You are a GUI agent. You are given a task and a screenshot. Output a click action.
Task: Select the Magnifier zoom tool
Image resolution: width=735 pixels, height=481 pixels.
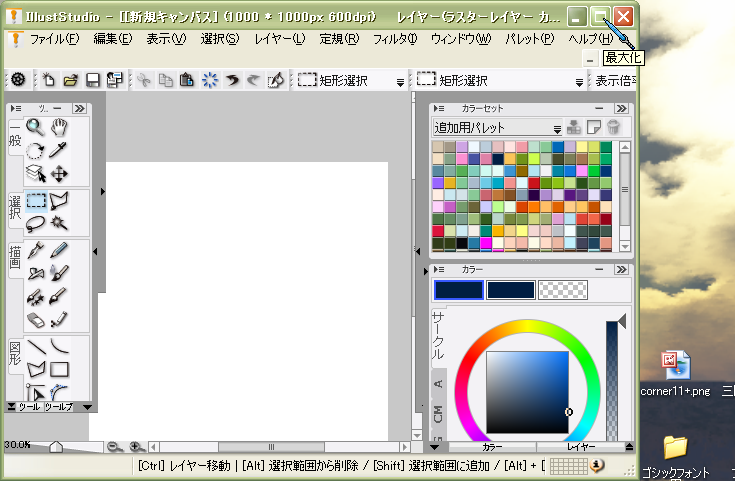tap(36, 127)
